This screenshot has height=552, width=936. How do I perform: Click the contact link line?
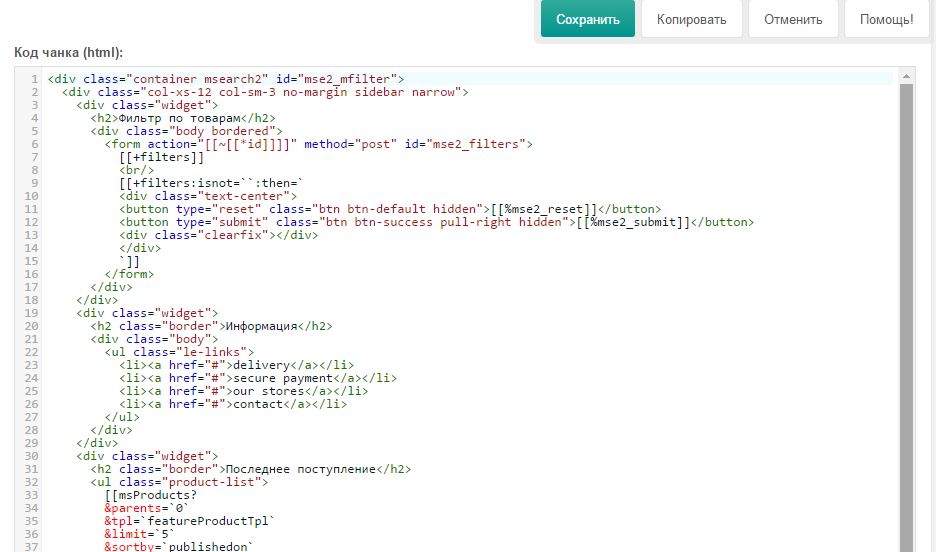point(233,404)
